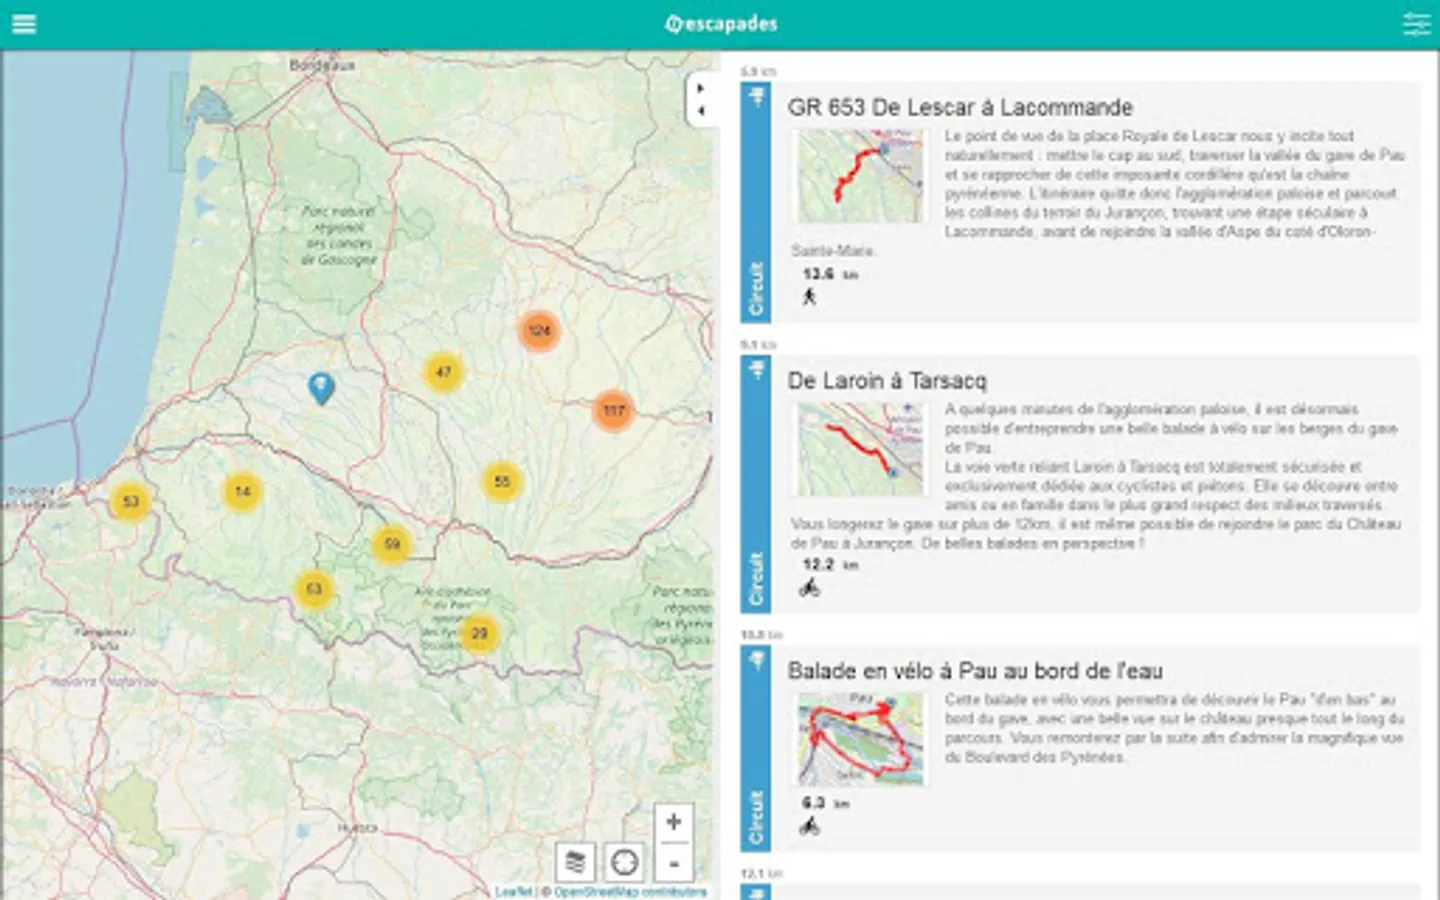The height and width of the screenshot is (900, 1440).
Task: Open the yellow cluster marker 59
Action: 392,544
